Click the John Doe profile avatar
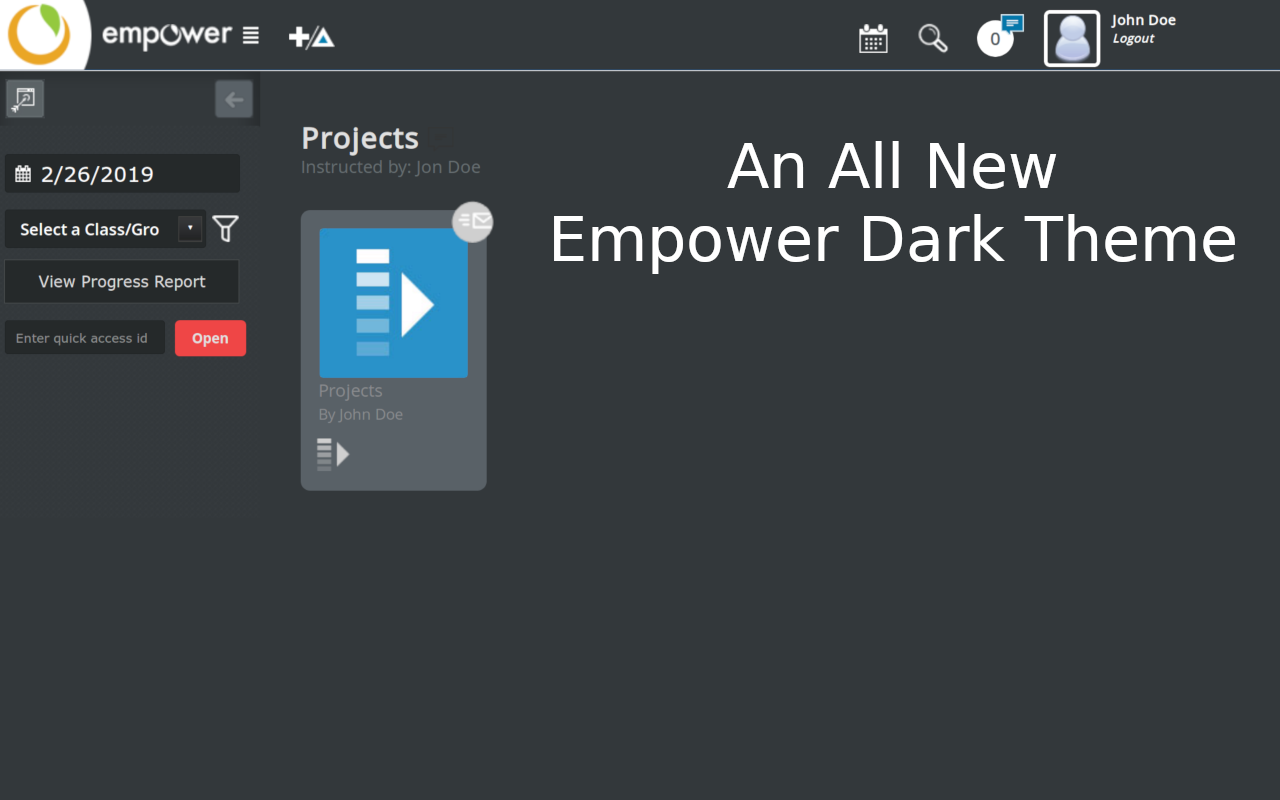The width and height of the screenshot is (1280, 800). [x=1071, y=38]
